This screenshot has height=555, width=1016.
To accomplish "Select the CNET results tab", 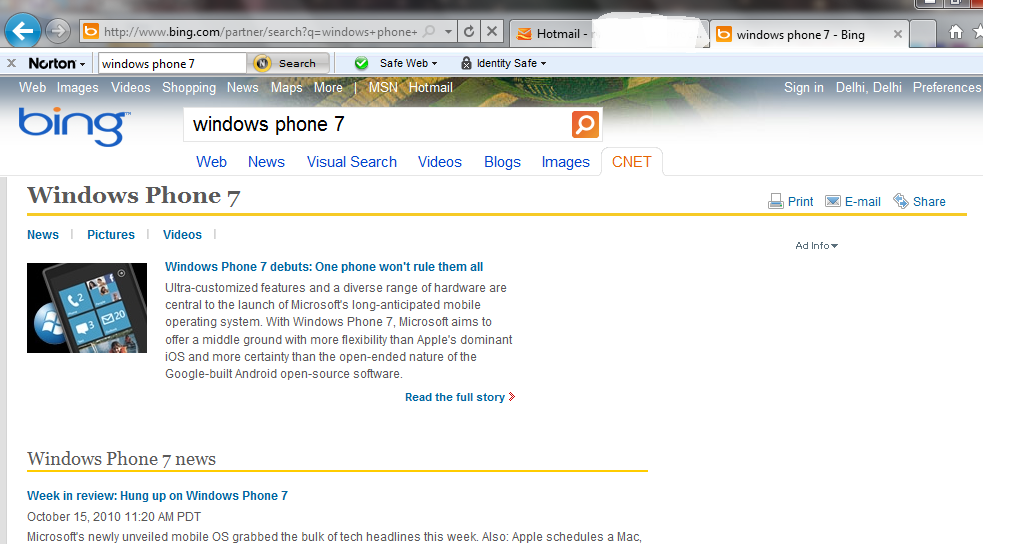I will tap(632, 162).
